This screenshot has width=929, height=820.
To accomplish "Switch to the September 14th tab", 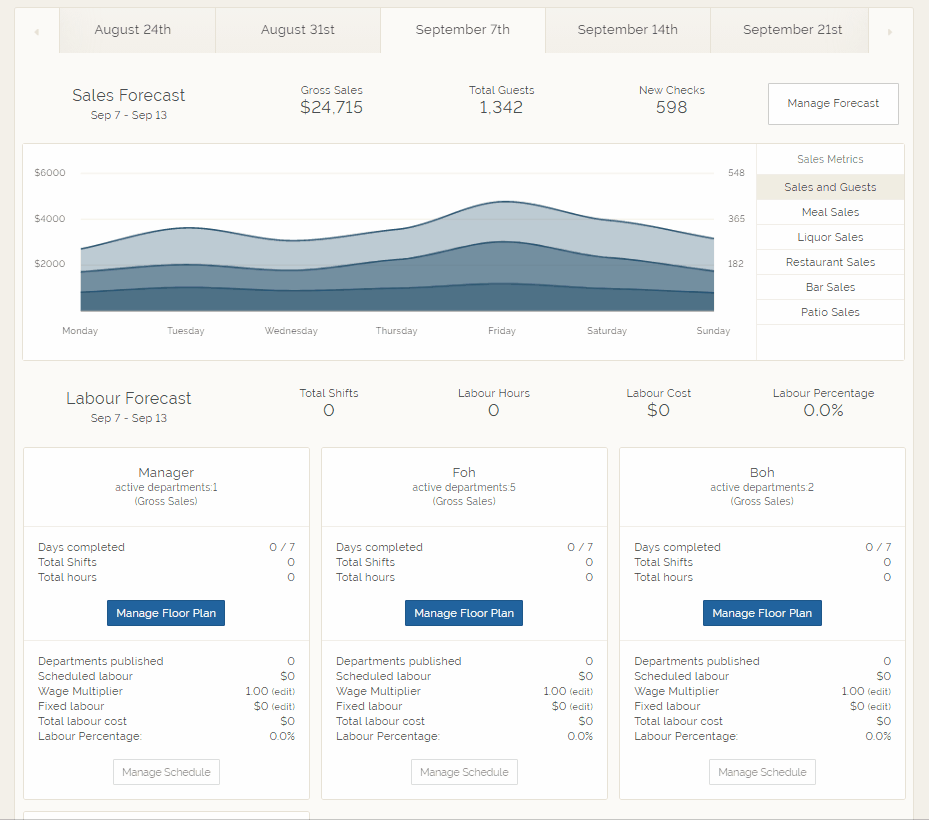I will click(x=627, y=31).
